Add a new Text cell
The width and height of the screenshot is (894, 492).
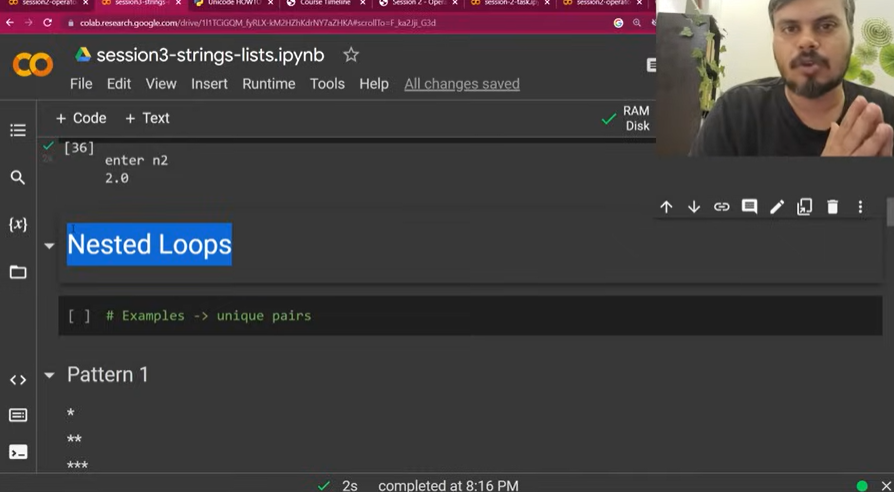click(147, 118)
